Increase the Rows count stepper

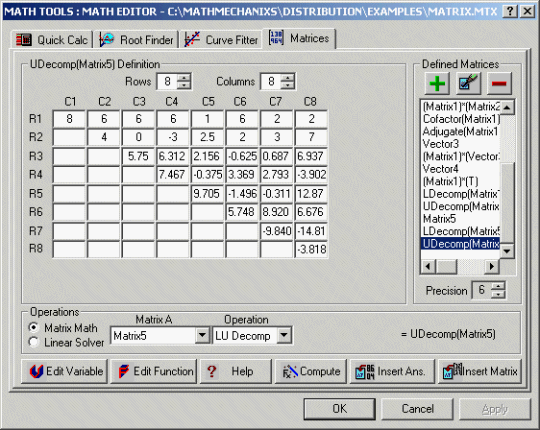tap(184, 78)
